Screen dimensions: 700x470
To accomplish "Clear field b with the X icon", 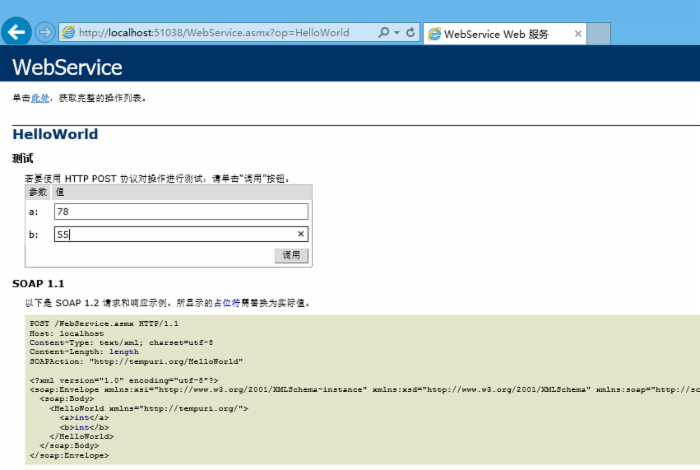I will coord(300,234).
